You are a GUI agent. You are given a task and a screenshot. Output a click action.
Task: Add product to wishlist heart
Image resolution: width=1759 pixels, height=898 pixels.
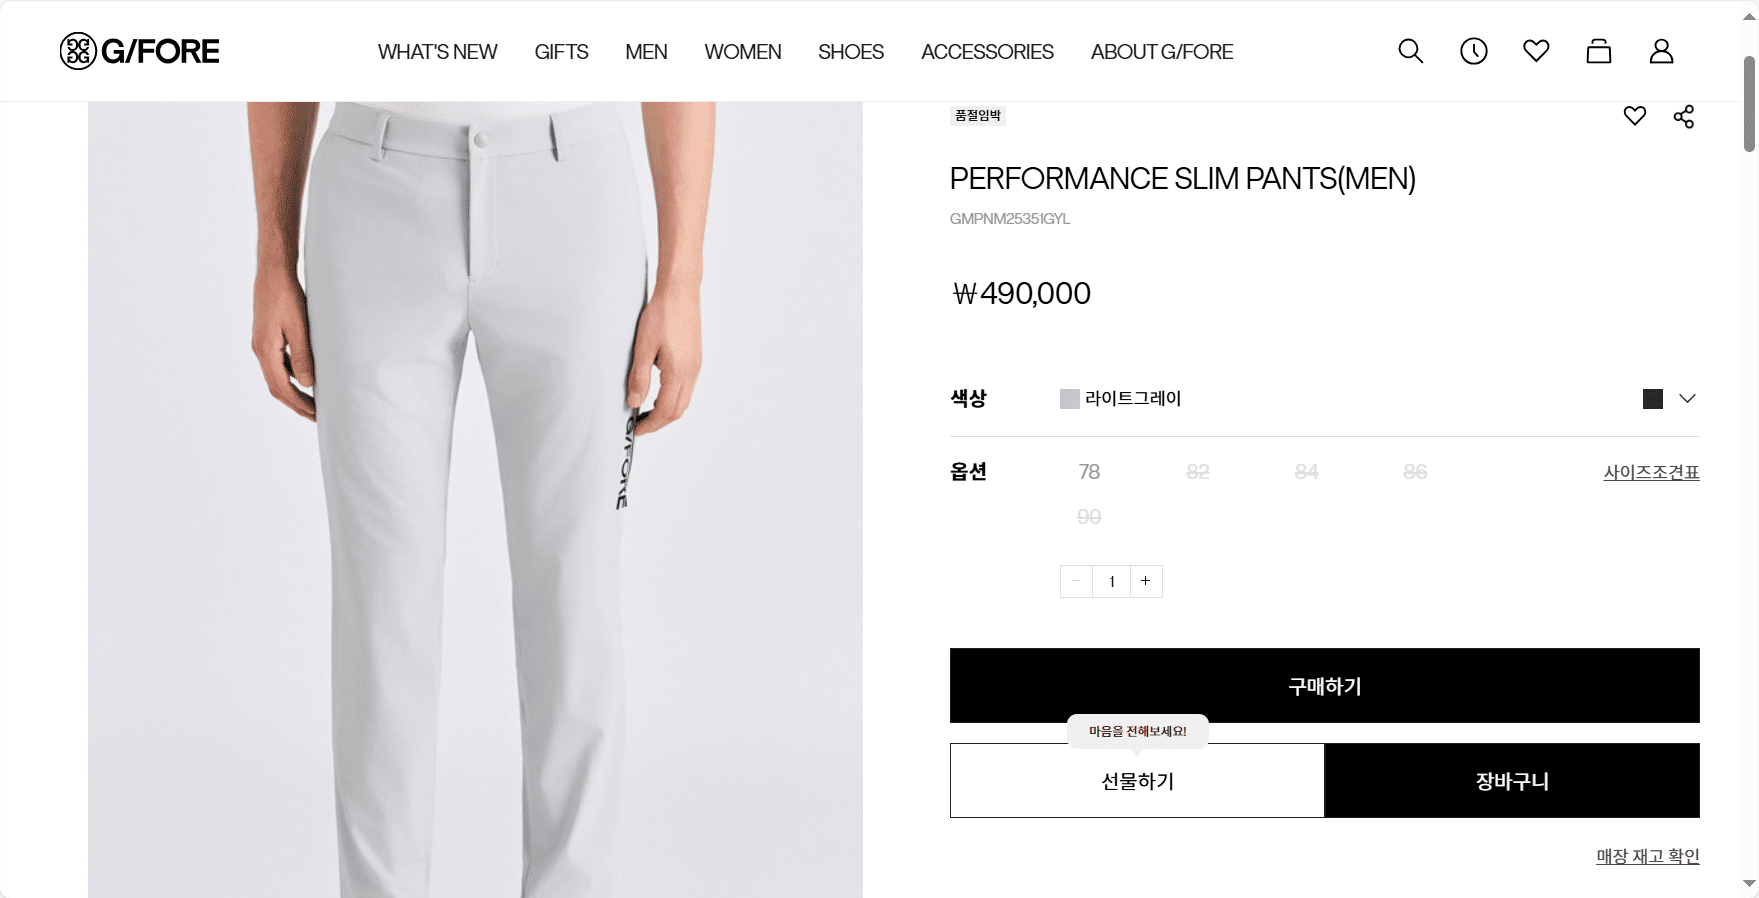(1634, 116)
